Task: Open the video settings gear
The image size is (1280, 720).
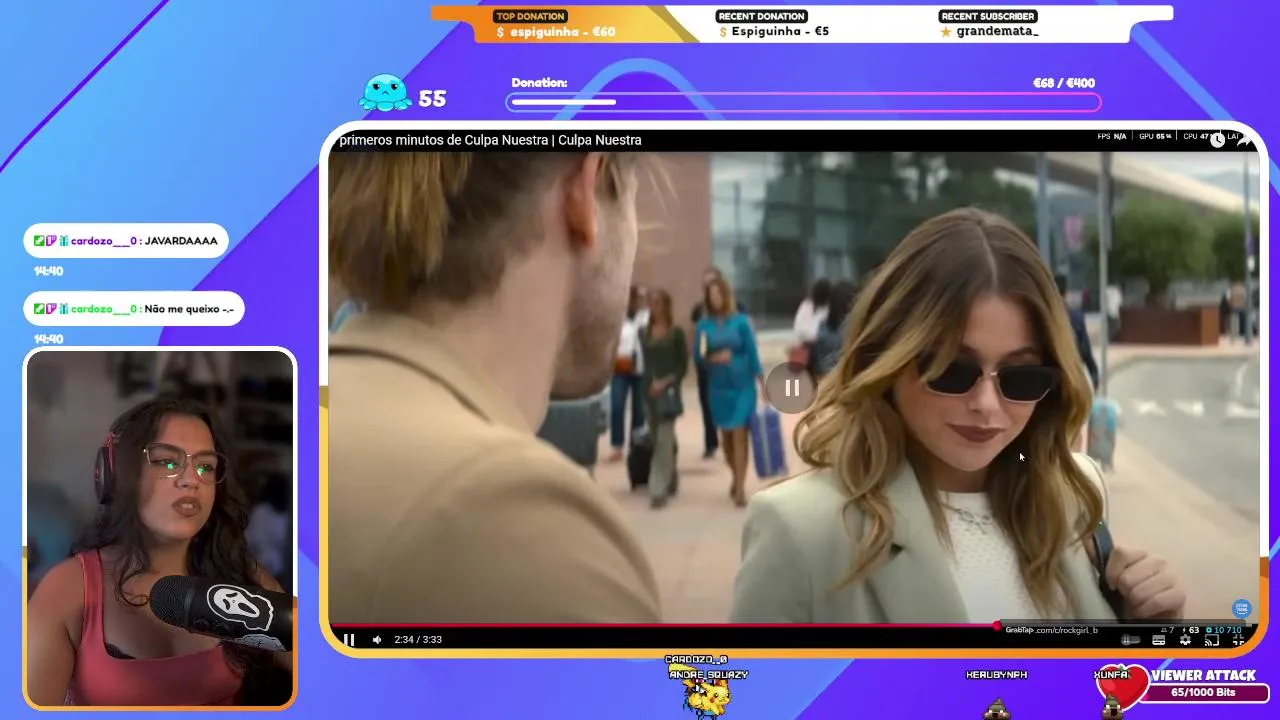Action: click(x=1185, y=640)
